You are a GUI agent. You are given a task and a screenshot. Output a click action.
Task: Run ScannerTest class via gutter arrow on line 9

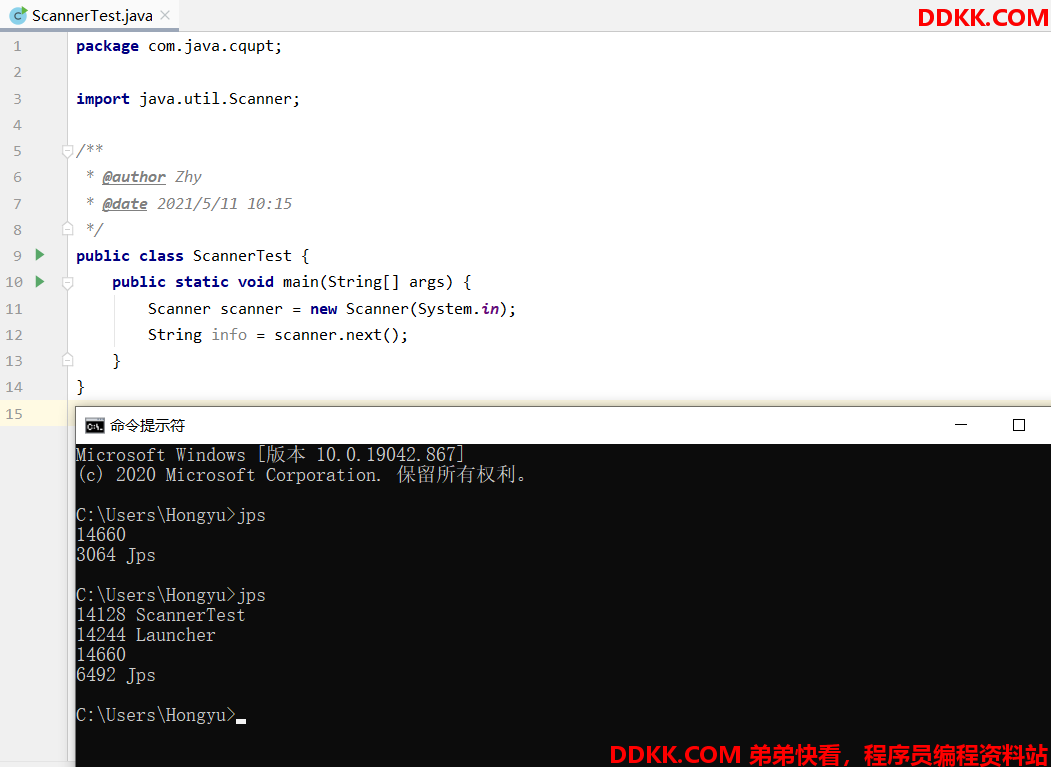(x=40, y=255)
